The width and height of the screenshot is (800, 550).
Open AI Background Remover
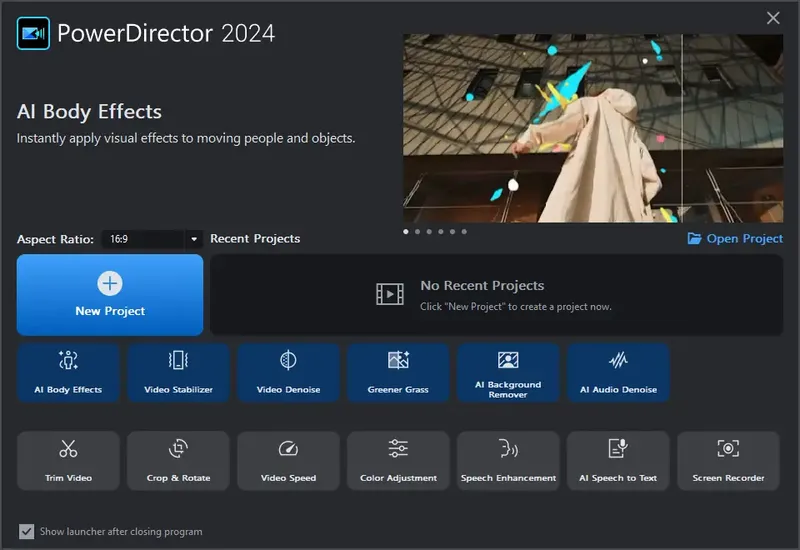point(508,373)
